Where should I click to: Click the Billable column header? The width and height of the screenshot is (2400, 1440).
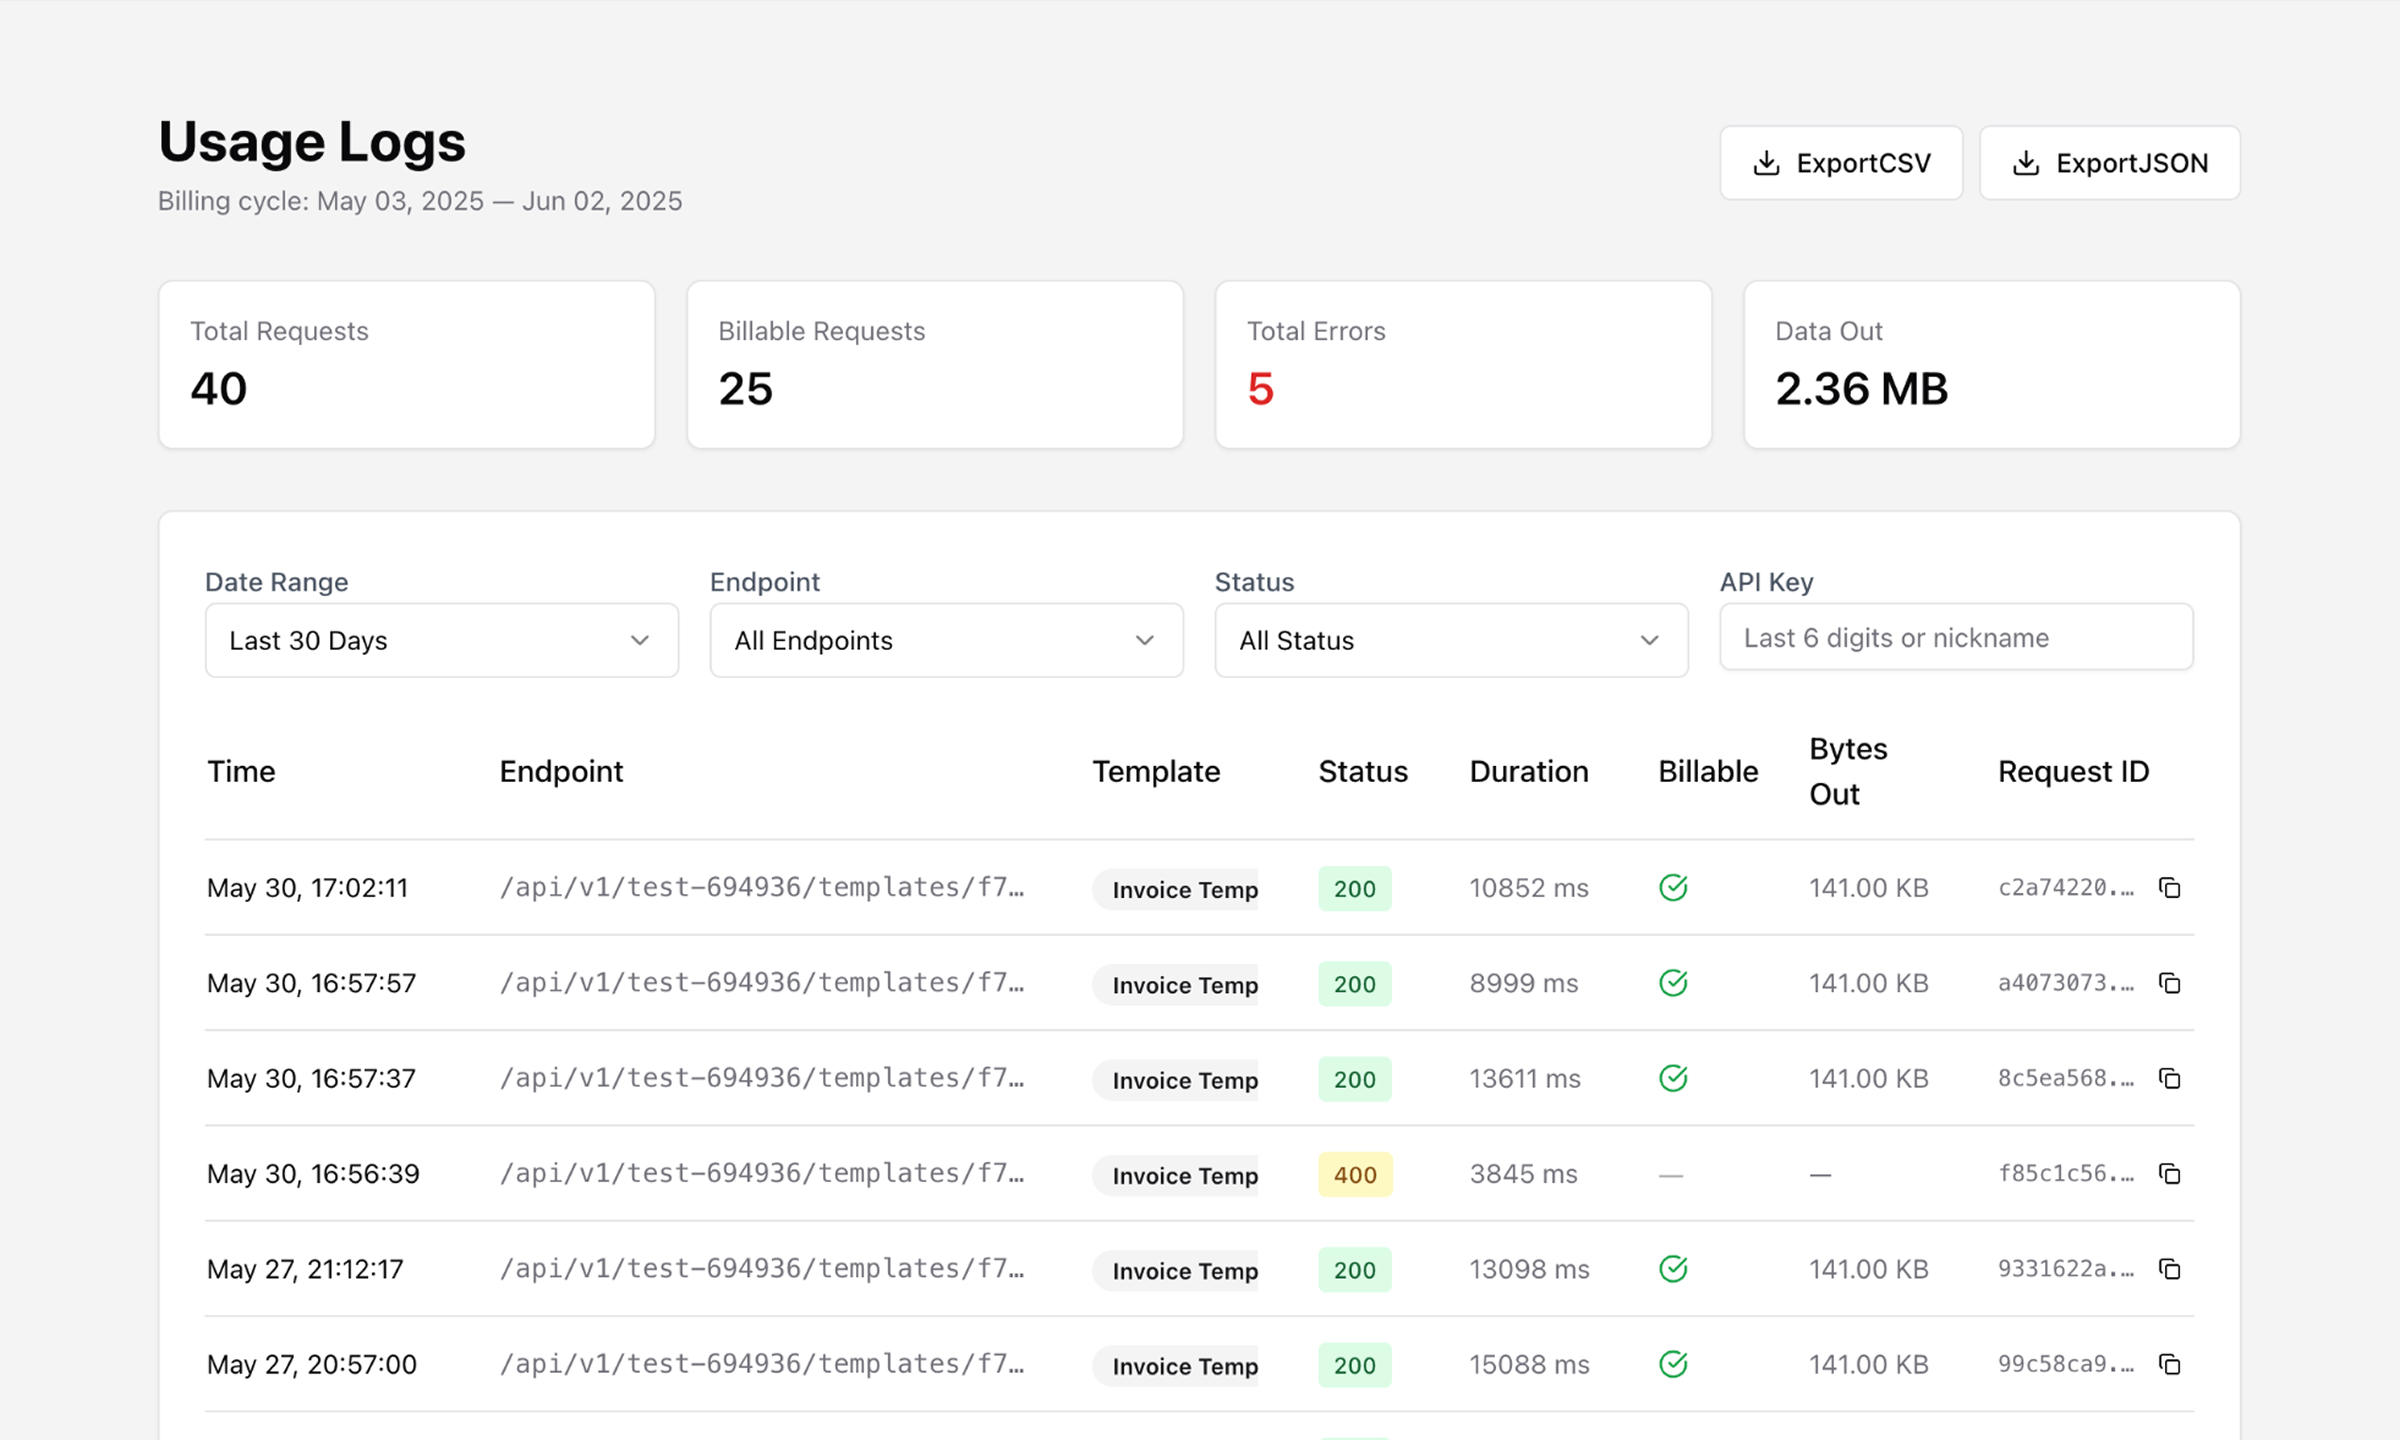1708,771
